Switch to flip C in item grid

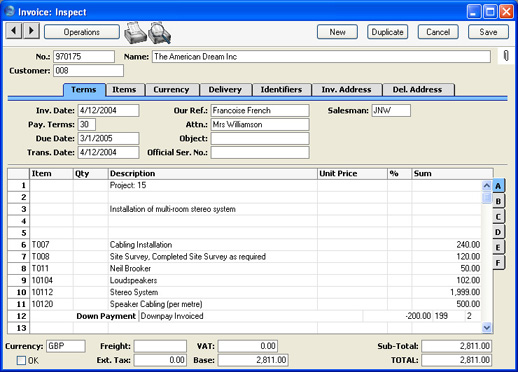click(498, 217)
